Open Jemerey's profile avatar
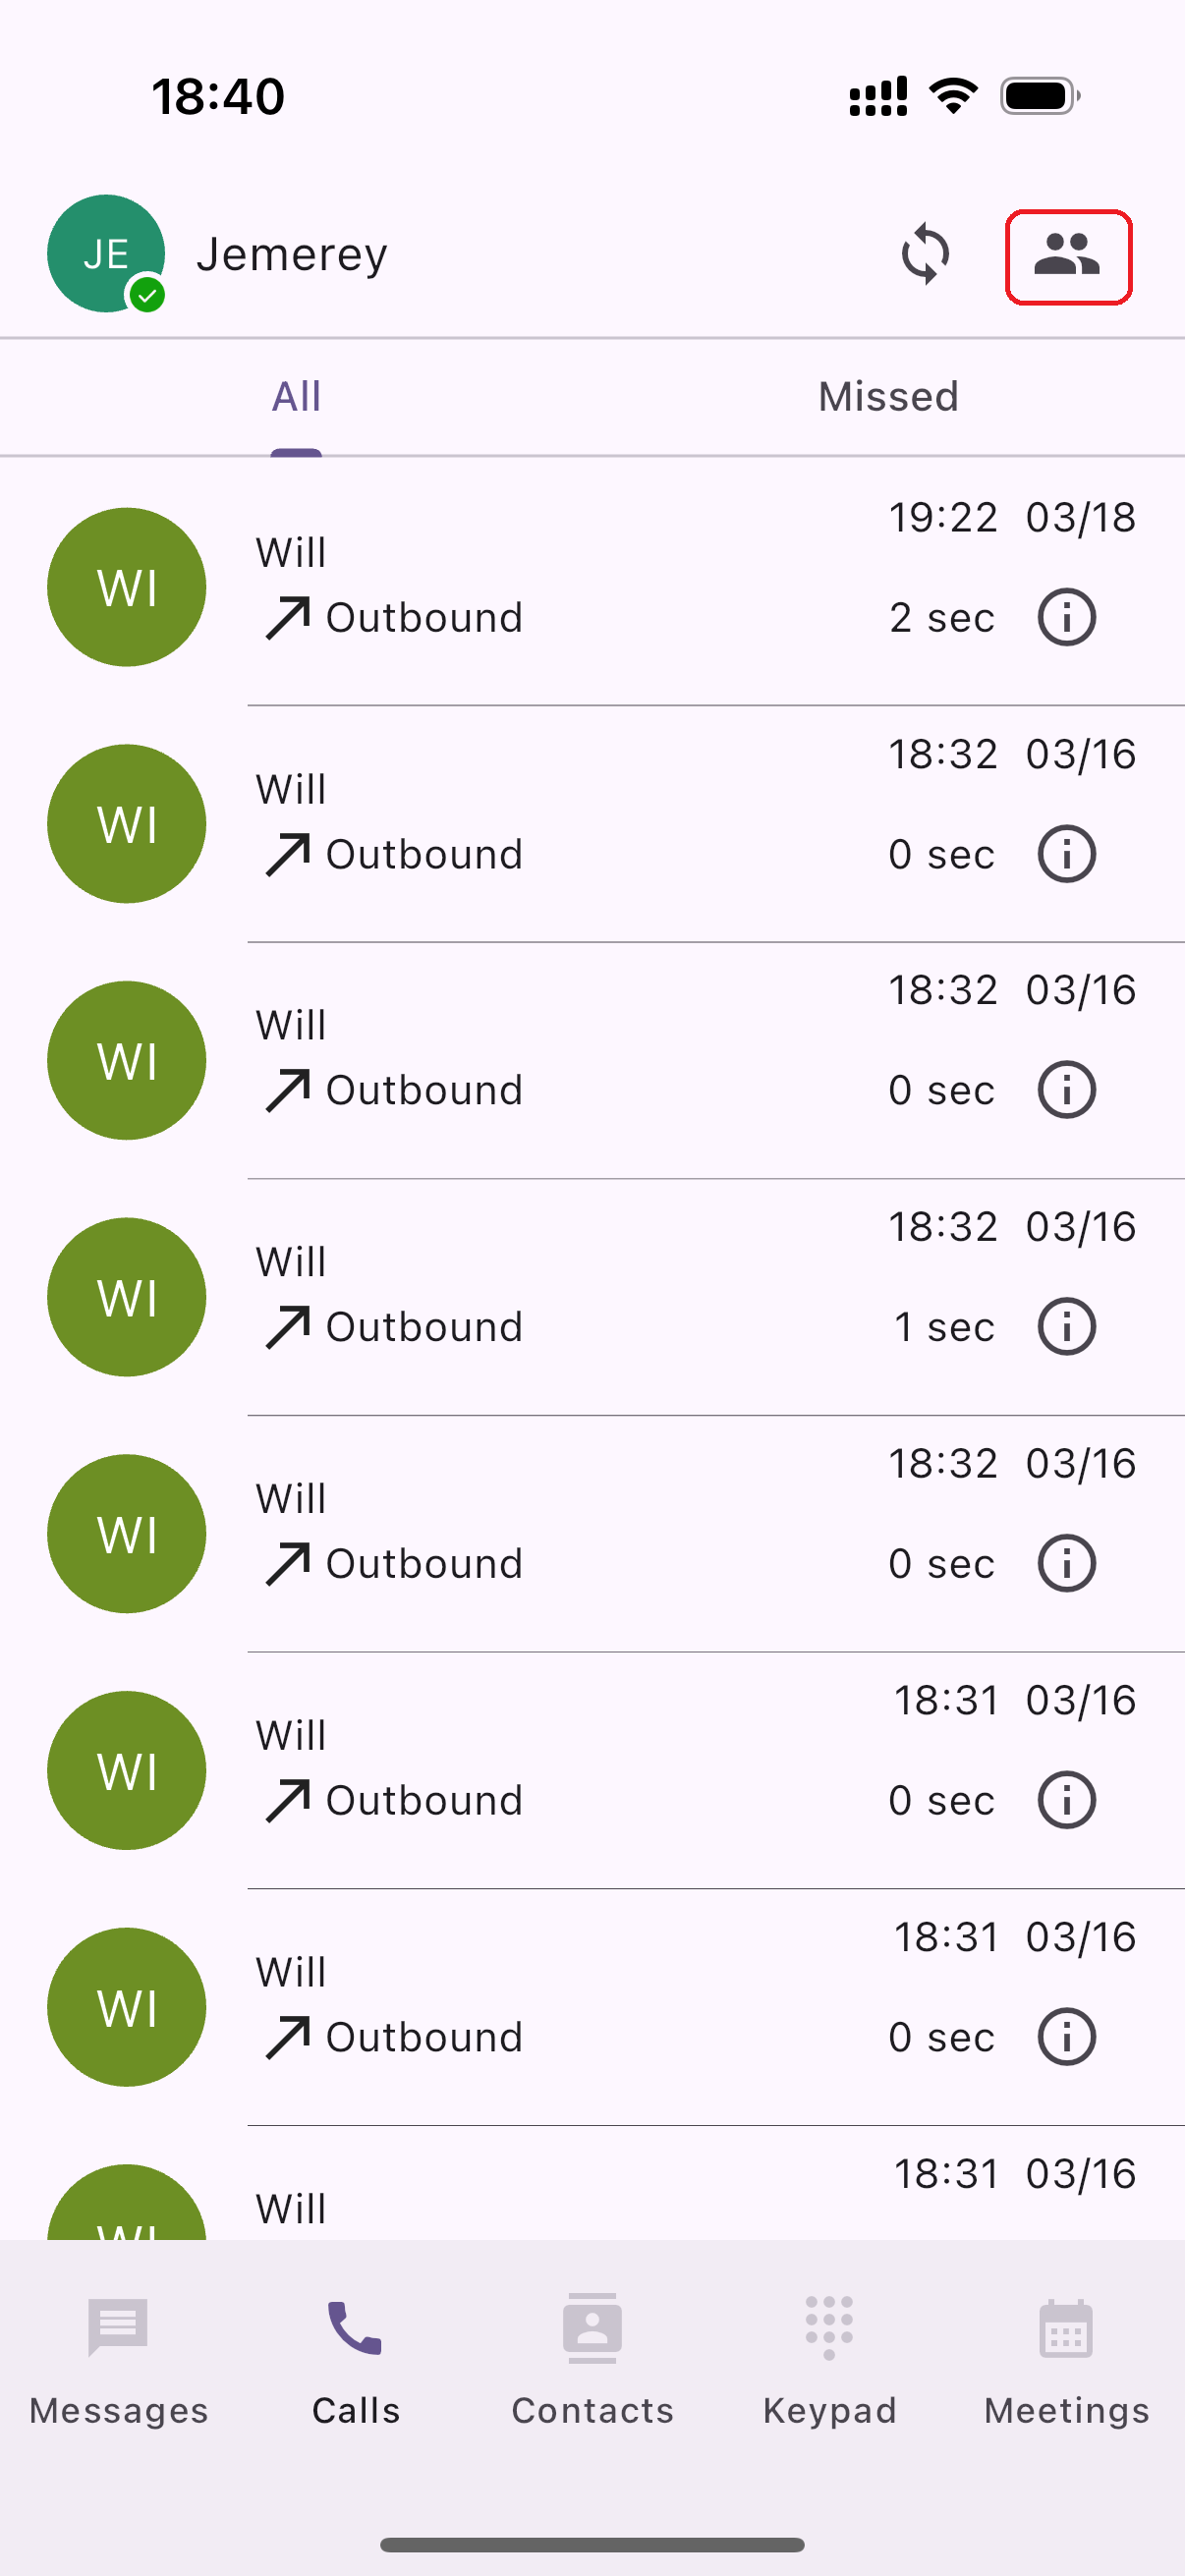1185x2576 pixels. click(105, 253)
